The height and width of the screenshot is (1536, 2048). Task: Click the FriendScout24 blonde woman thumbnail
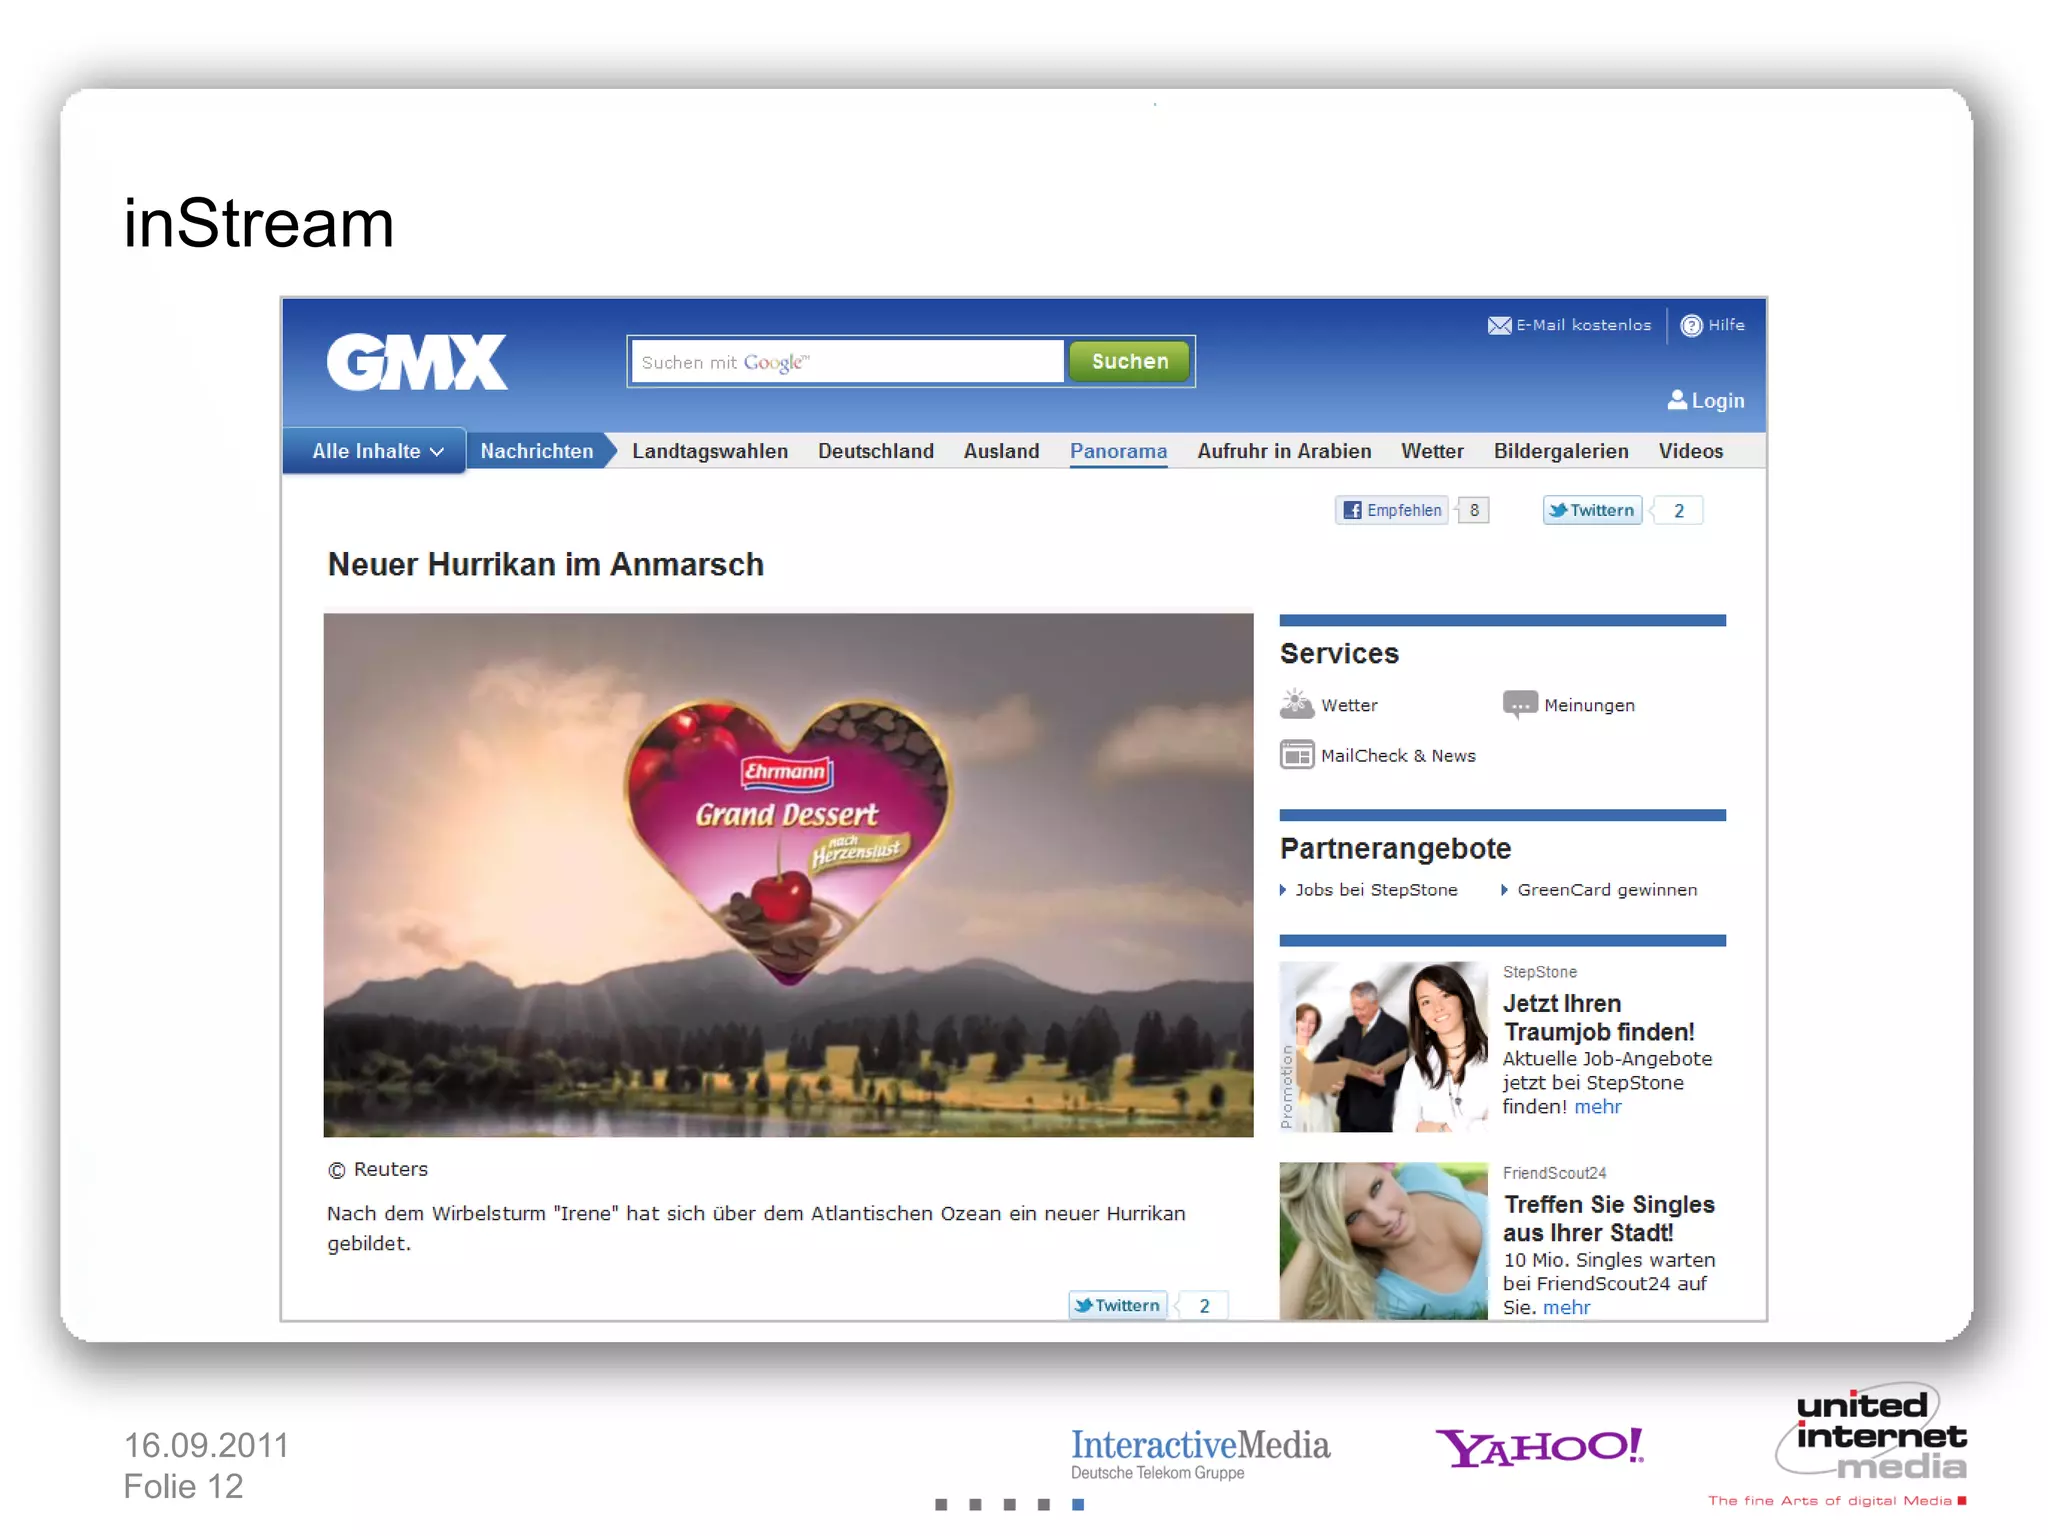click(1382, 1240)
